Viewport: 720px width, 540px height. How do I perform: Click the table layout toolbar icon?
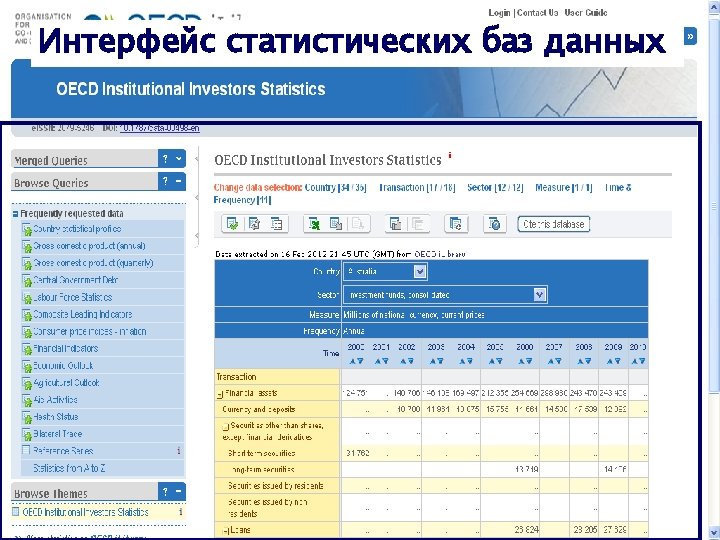(x=276, y=224)
